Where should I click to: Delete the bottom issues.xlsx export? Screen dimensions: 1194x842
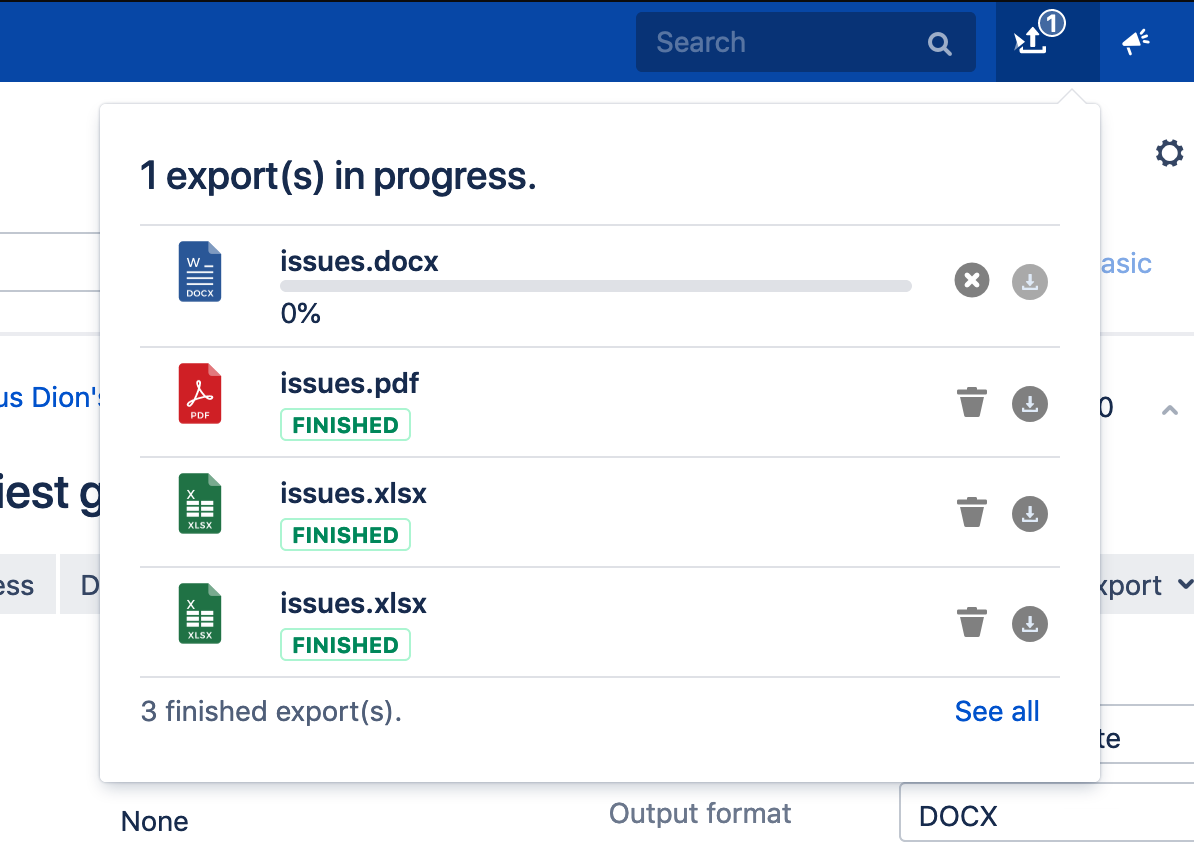(x=971, y=624)
